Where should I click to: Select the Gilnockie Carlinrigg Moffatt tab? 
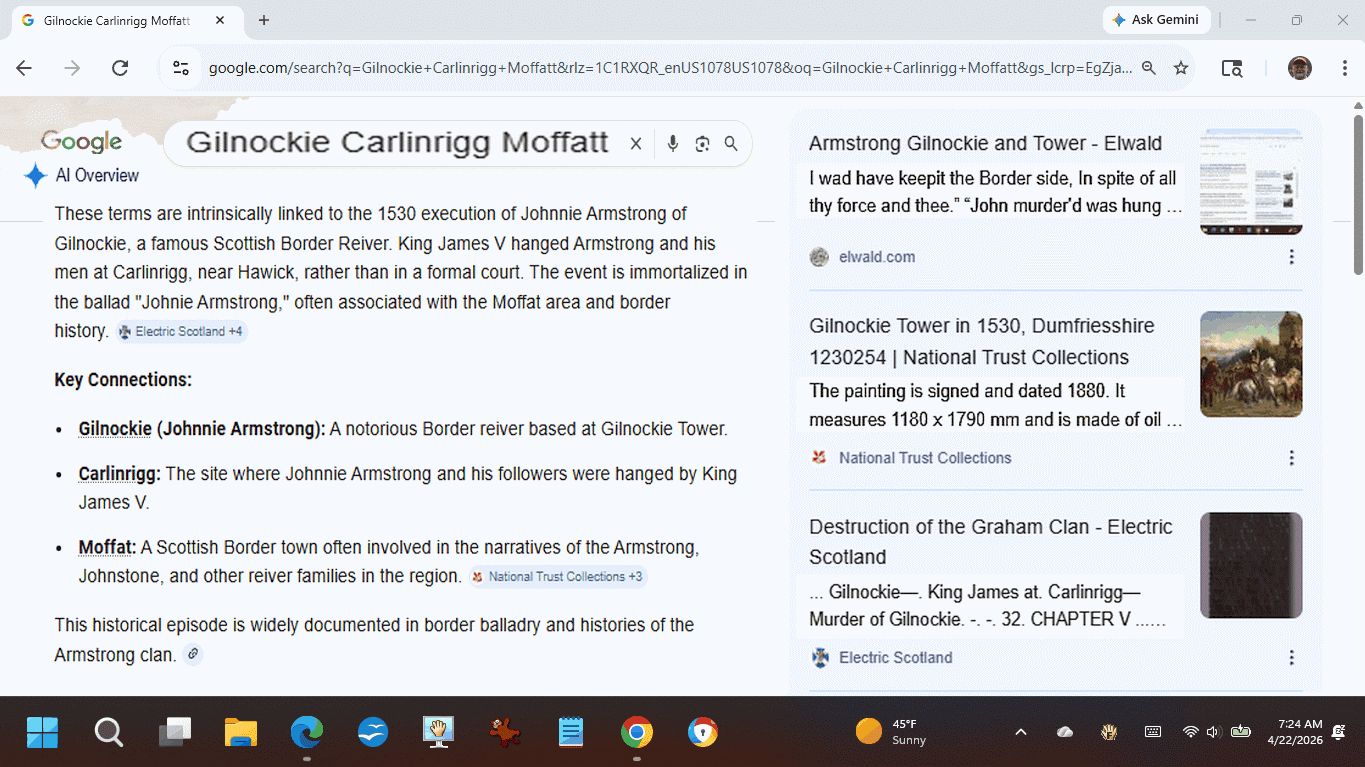pos(115,20)
